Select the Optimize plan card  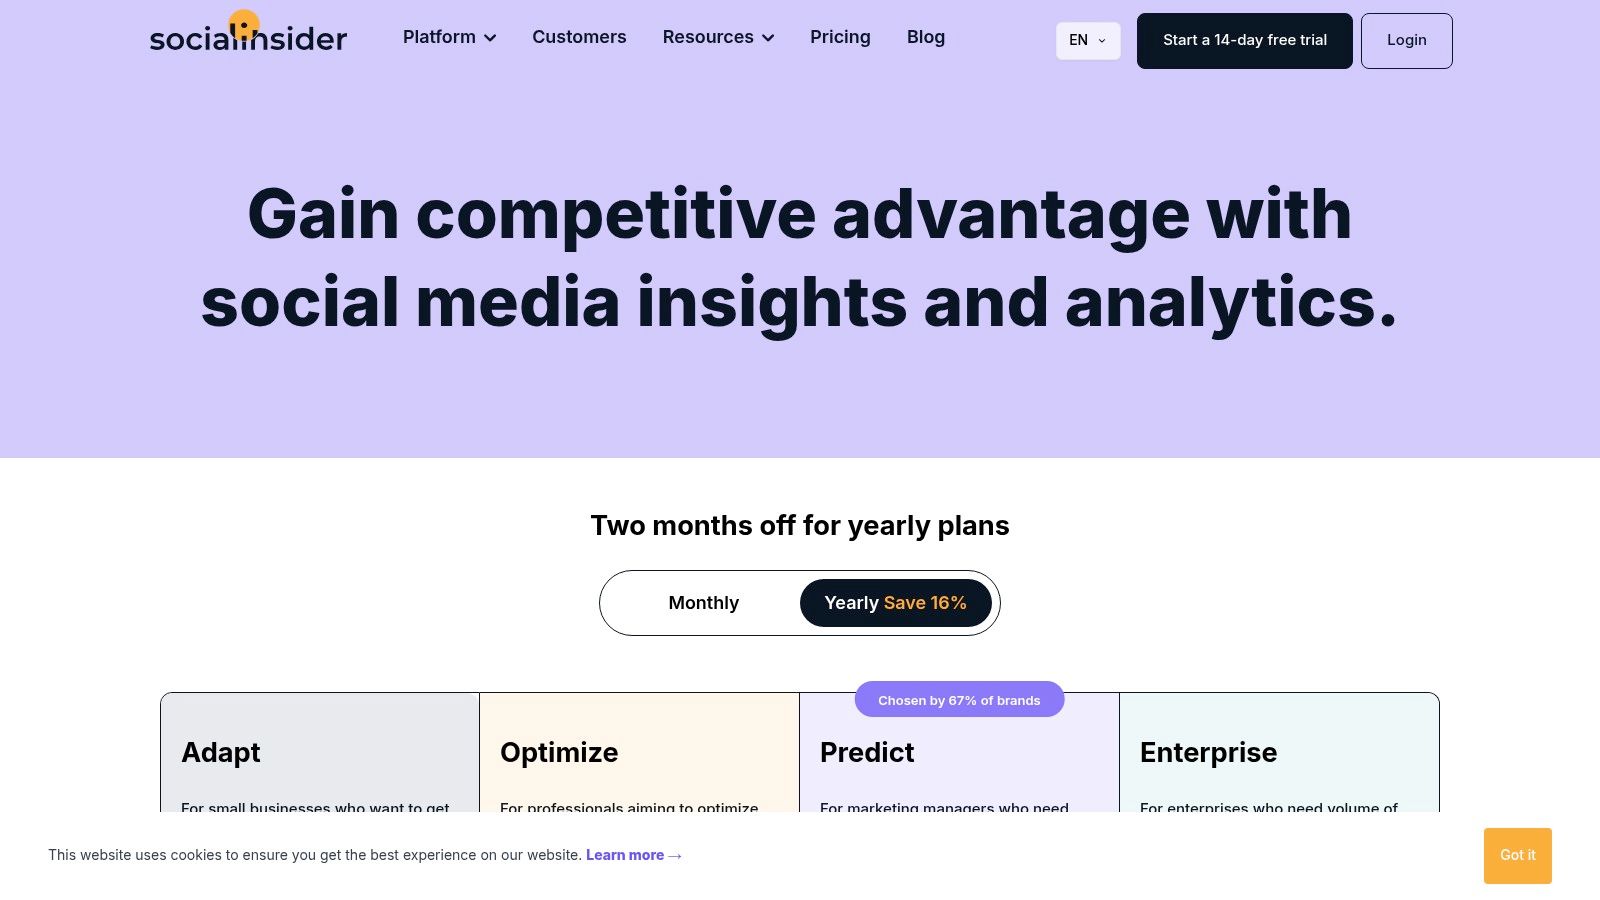tap(640, 755)
